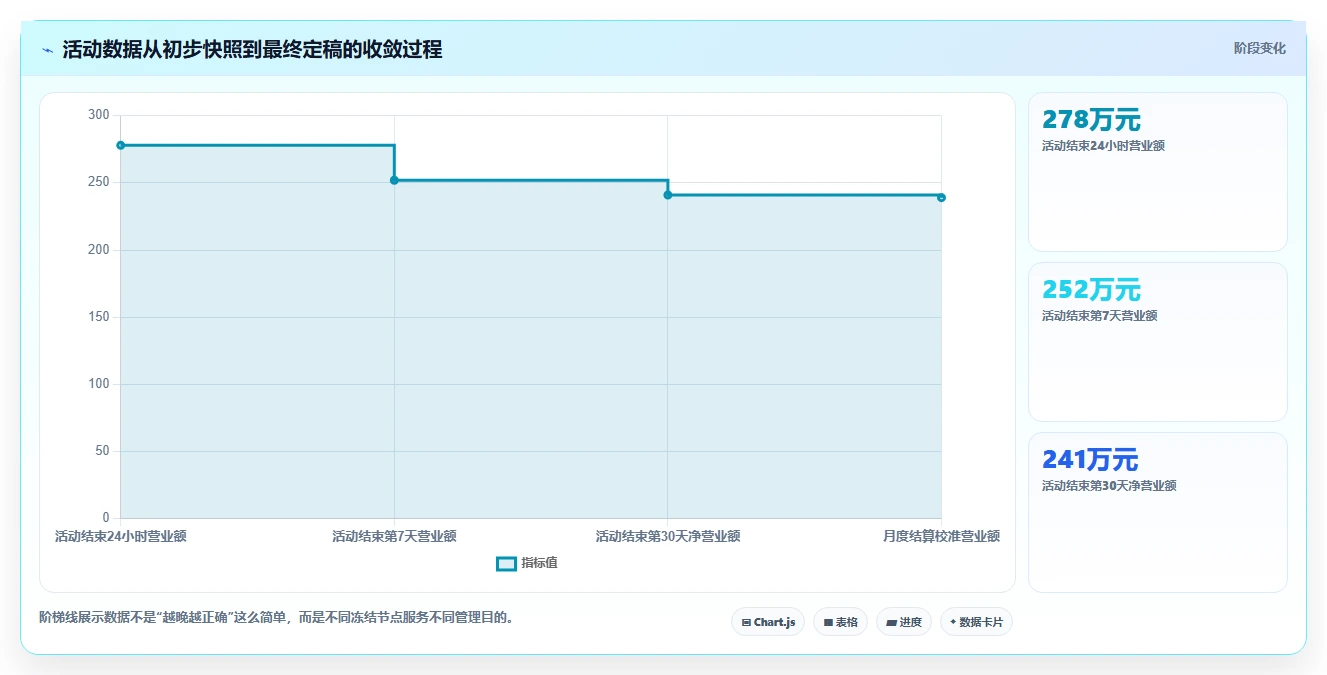Click the icon in the 进度 tag
The image size is (1327, 675).
click(x=891, y=622)
